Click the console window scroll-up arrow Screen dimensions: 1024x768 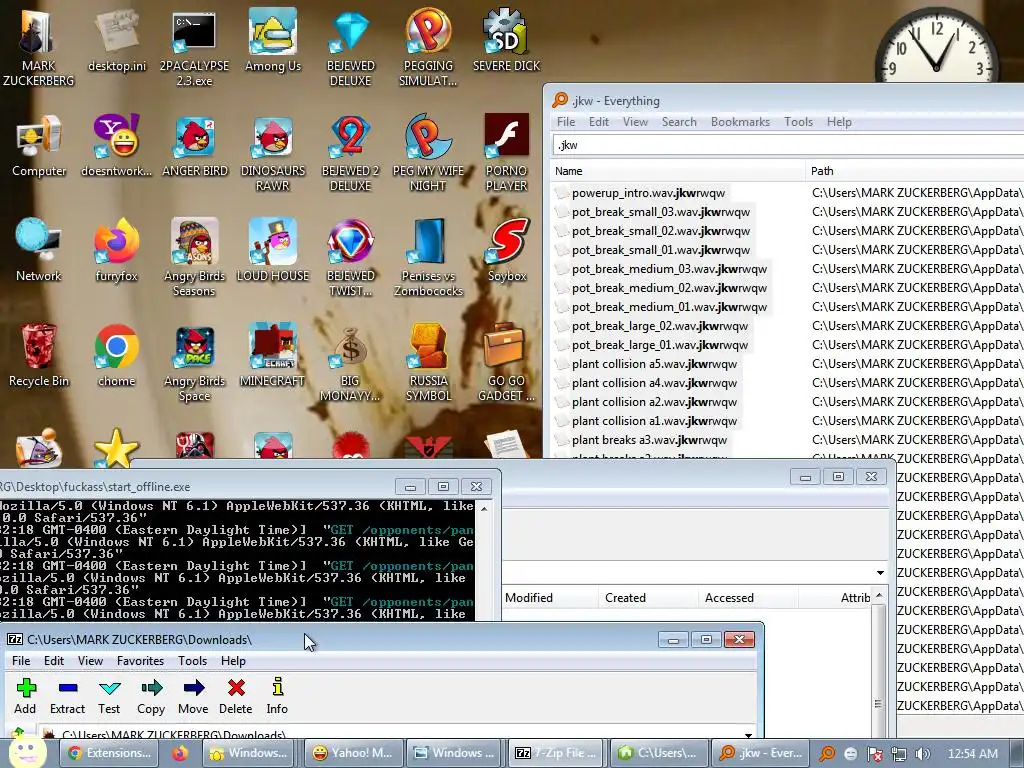(x=484, y=508)
